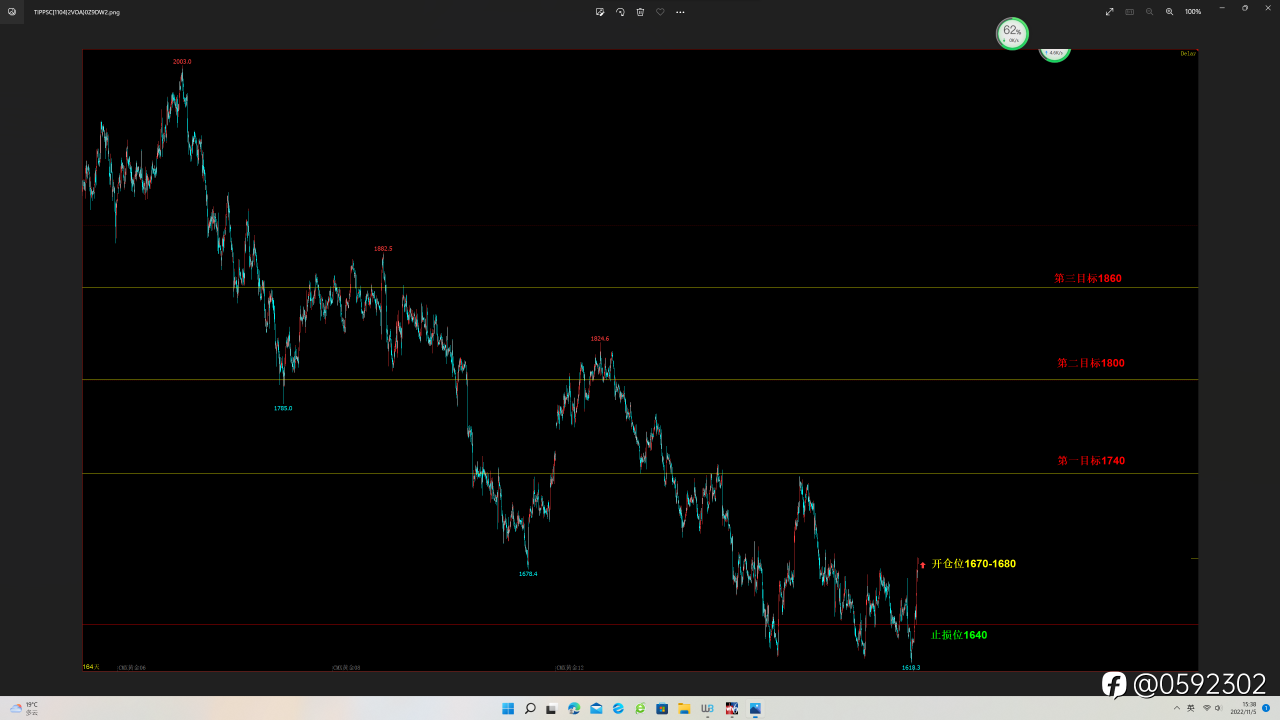Switch the 英 input method indicator

point(1191,708)
